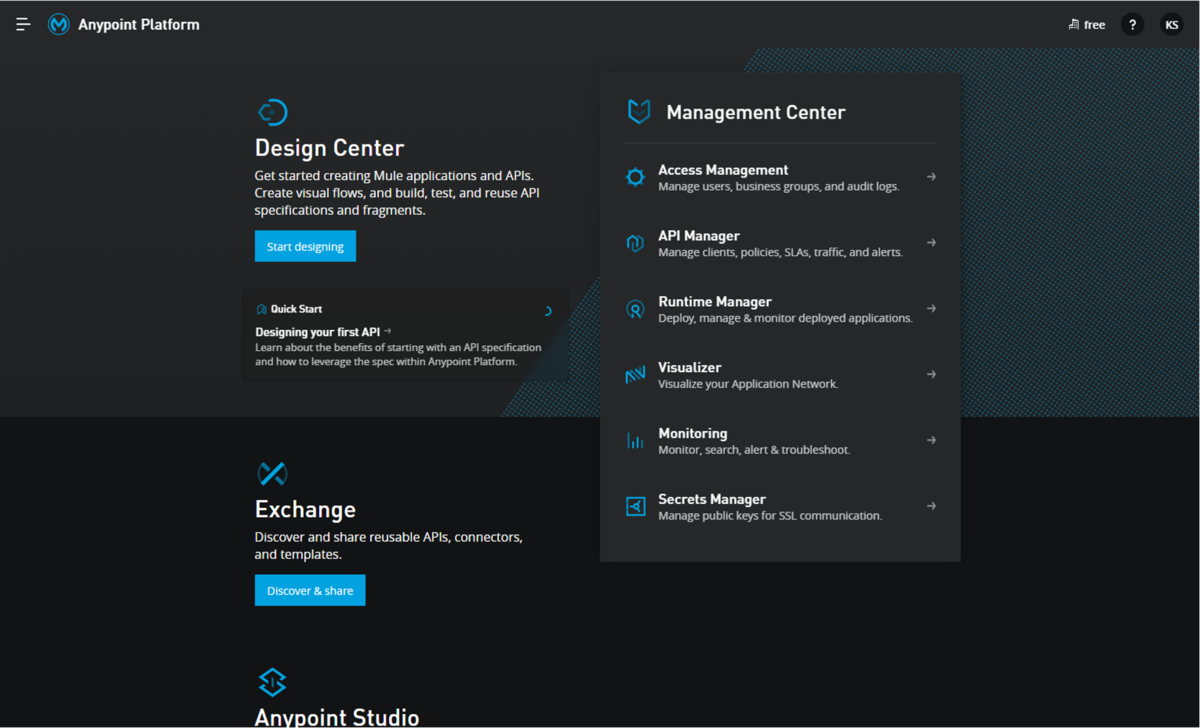Viewport: 1200px width, 728px height.
Task: Select the Exchange icon
Action: point(272,474)
